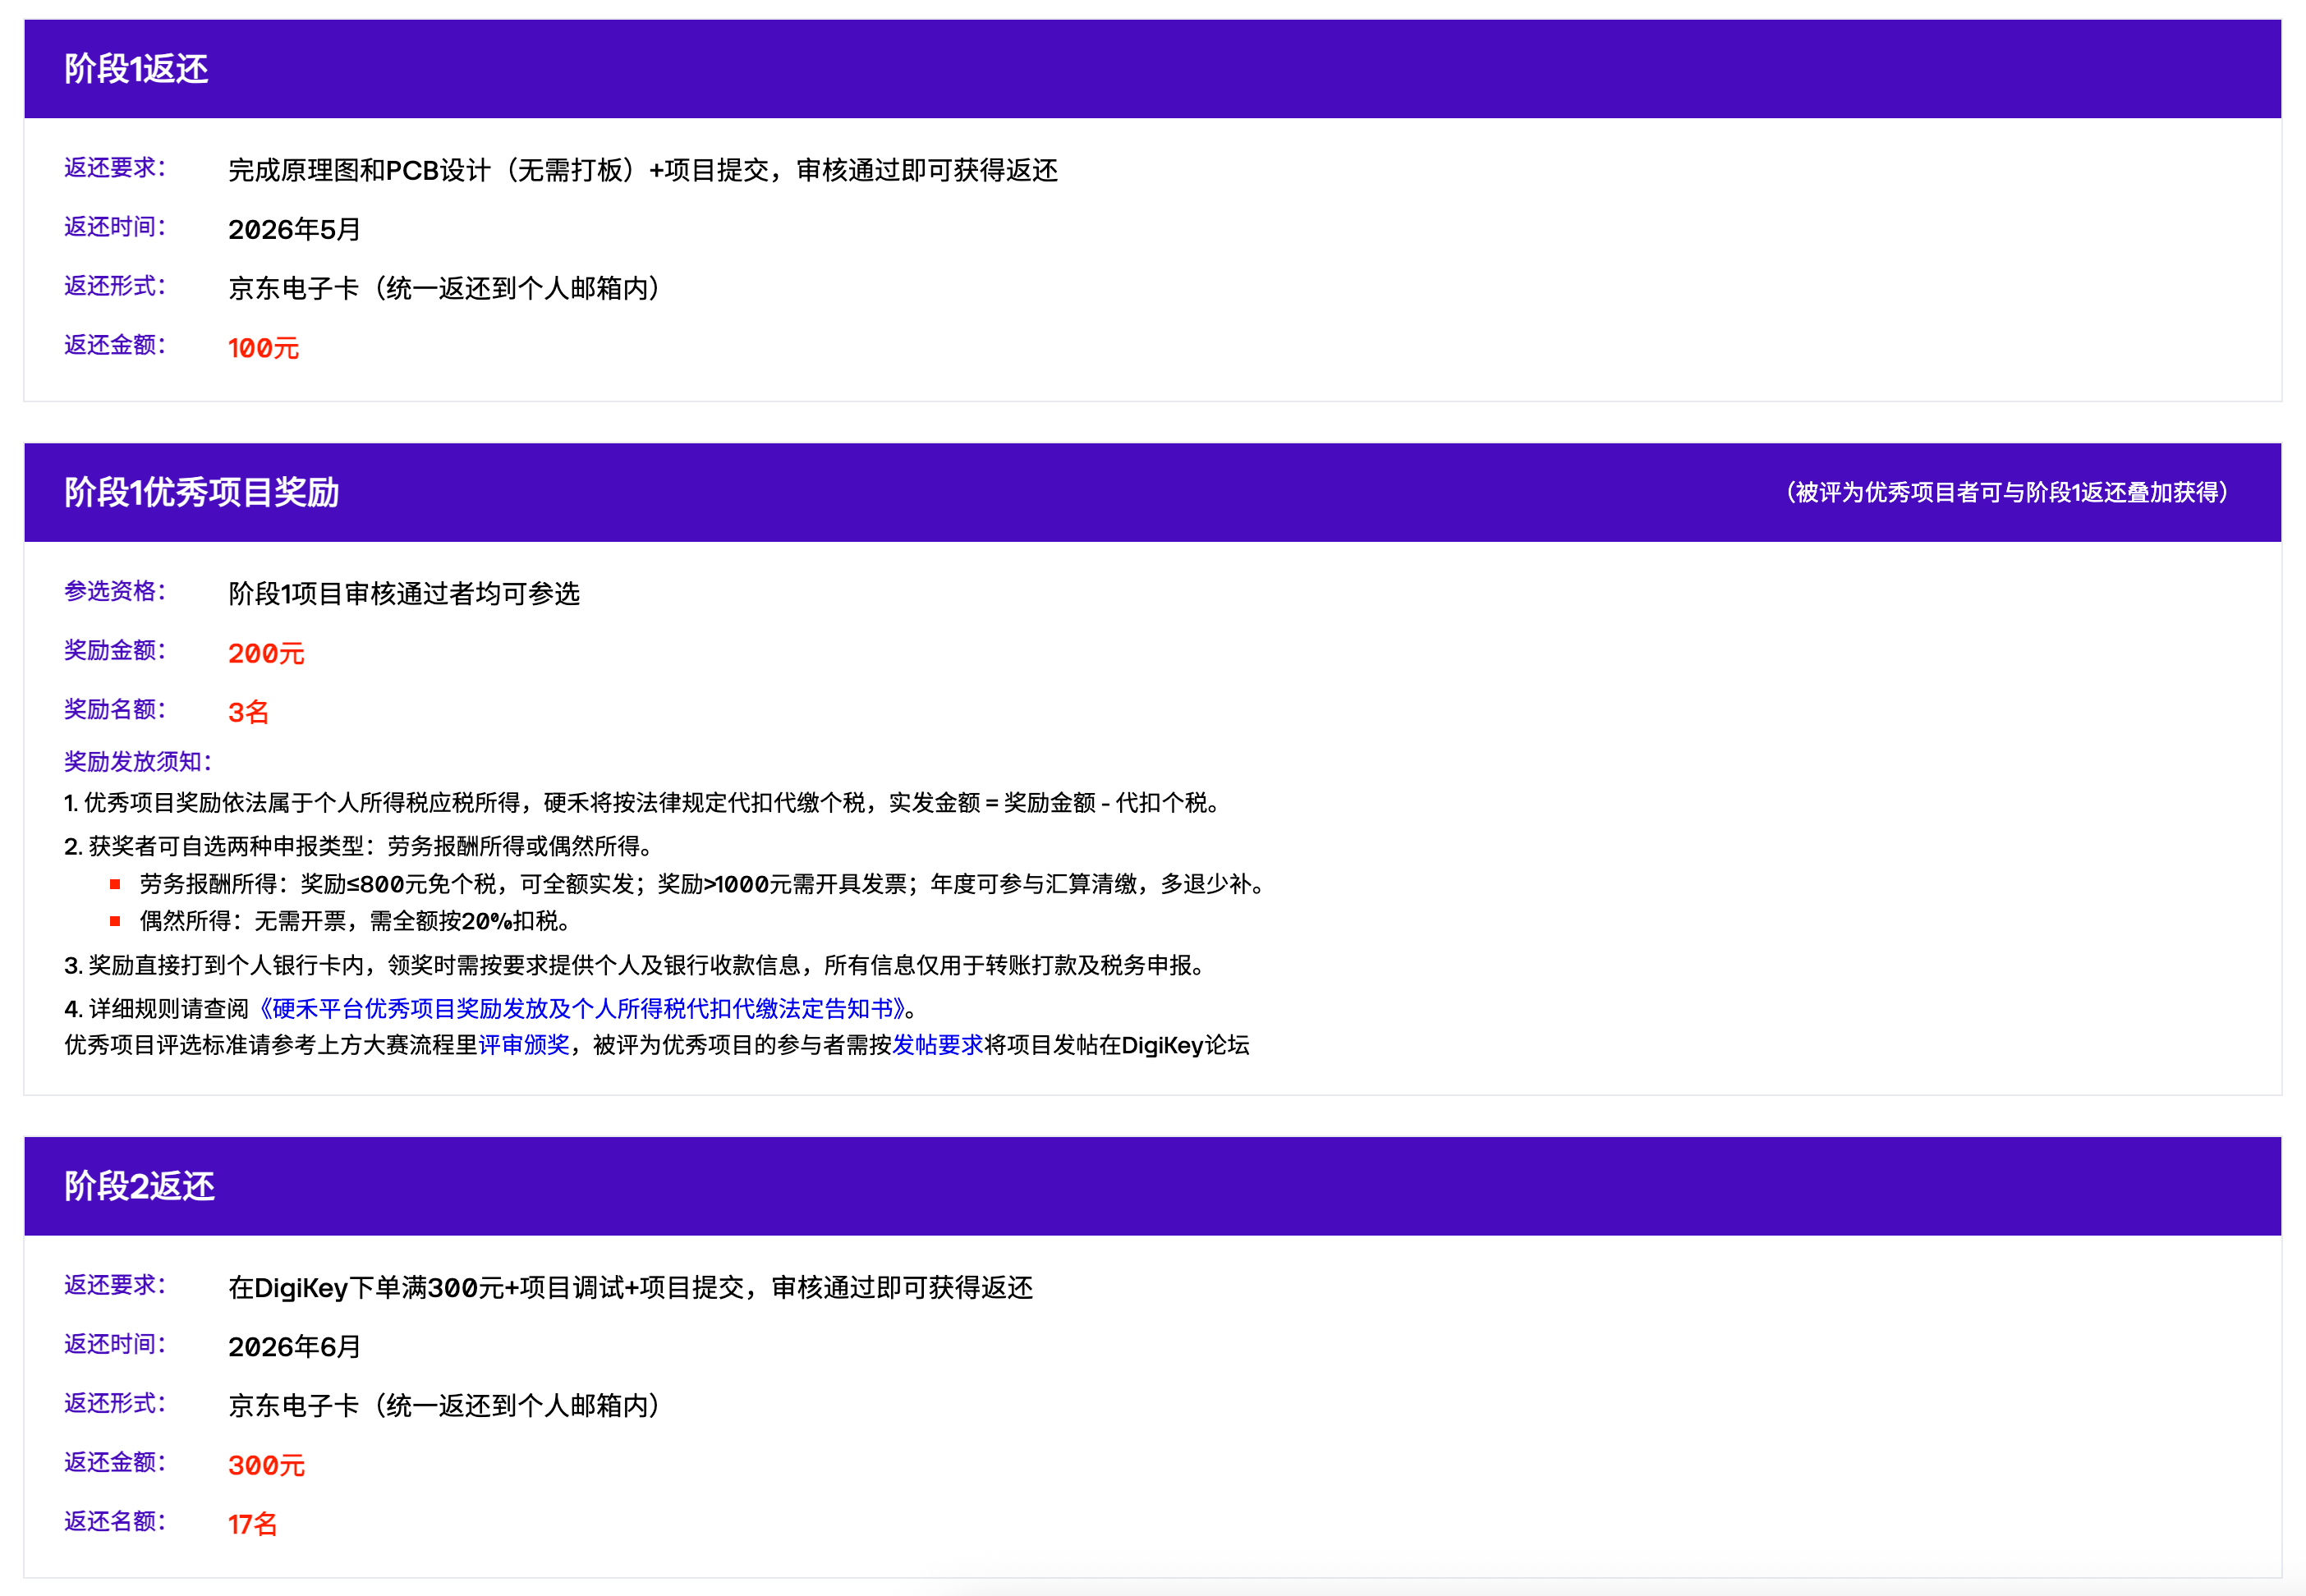2306x1596 pixels.
Task: Click the red bullet before 偶然所得
Action: point(115,921)
